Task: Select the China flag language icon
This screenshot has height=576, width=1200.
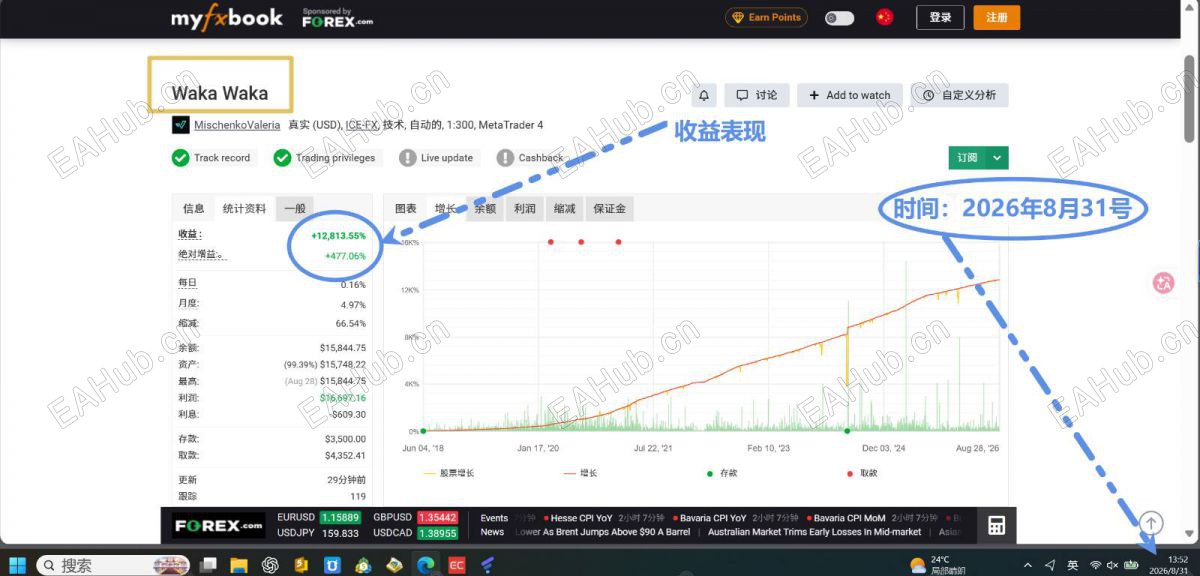Action: click(884, 17)
